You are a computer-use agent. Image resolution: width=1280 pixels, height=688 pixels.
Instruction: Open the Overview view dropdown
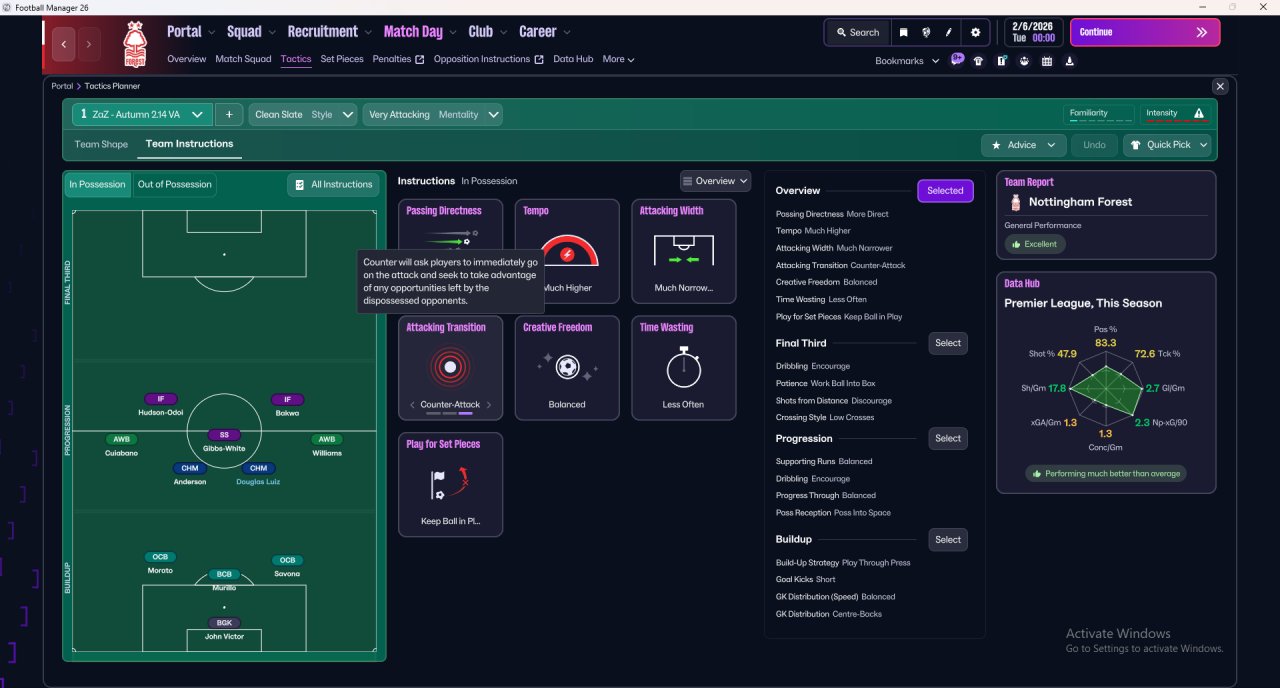715,181
